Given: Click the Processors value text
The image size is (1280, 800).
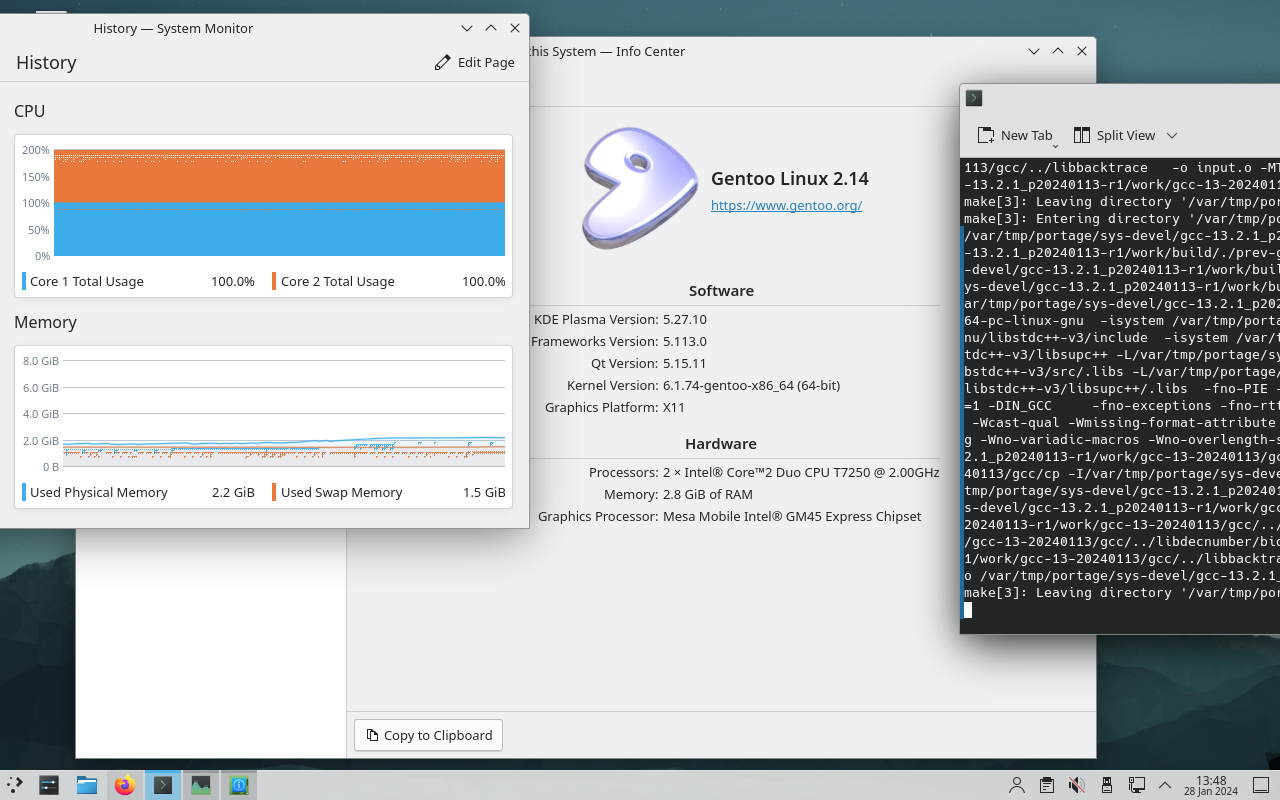Looking at the screenshot, I should [x=801, y=472].
